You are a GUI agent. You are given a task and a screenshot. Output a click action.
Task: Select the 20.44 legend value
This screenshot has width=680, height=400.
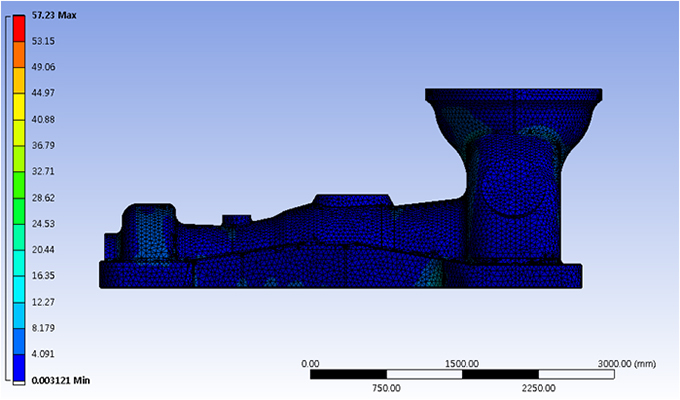pyautogui.click(x=43, y=249)
